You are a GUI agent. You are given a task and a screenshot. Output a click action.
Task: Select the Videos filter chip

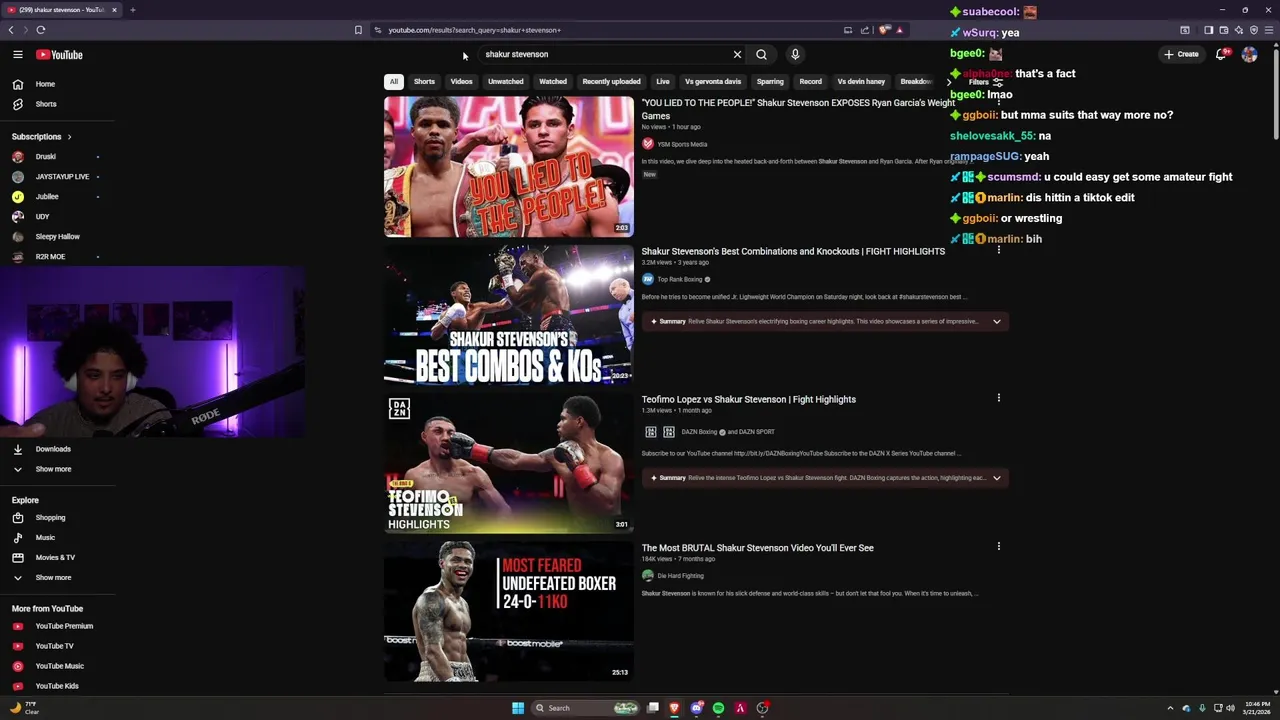tap(461, 82)
